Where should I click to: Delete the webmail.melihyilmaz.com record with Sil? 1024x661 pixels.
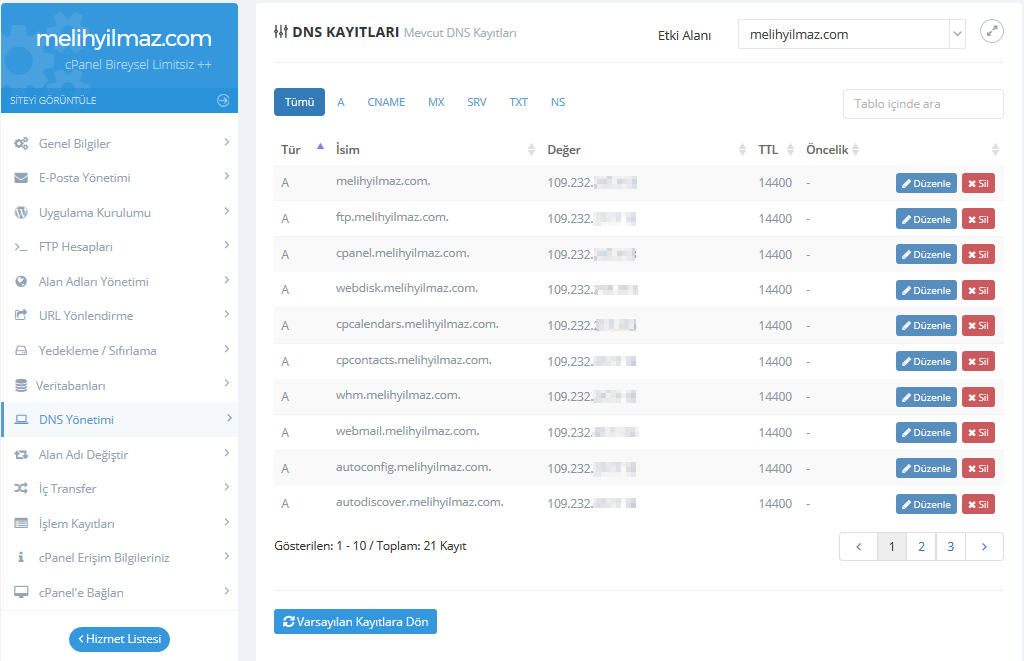tap(978, 433)
